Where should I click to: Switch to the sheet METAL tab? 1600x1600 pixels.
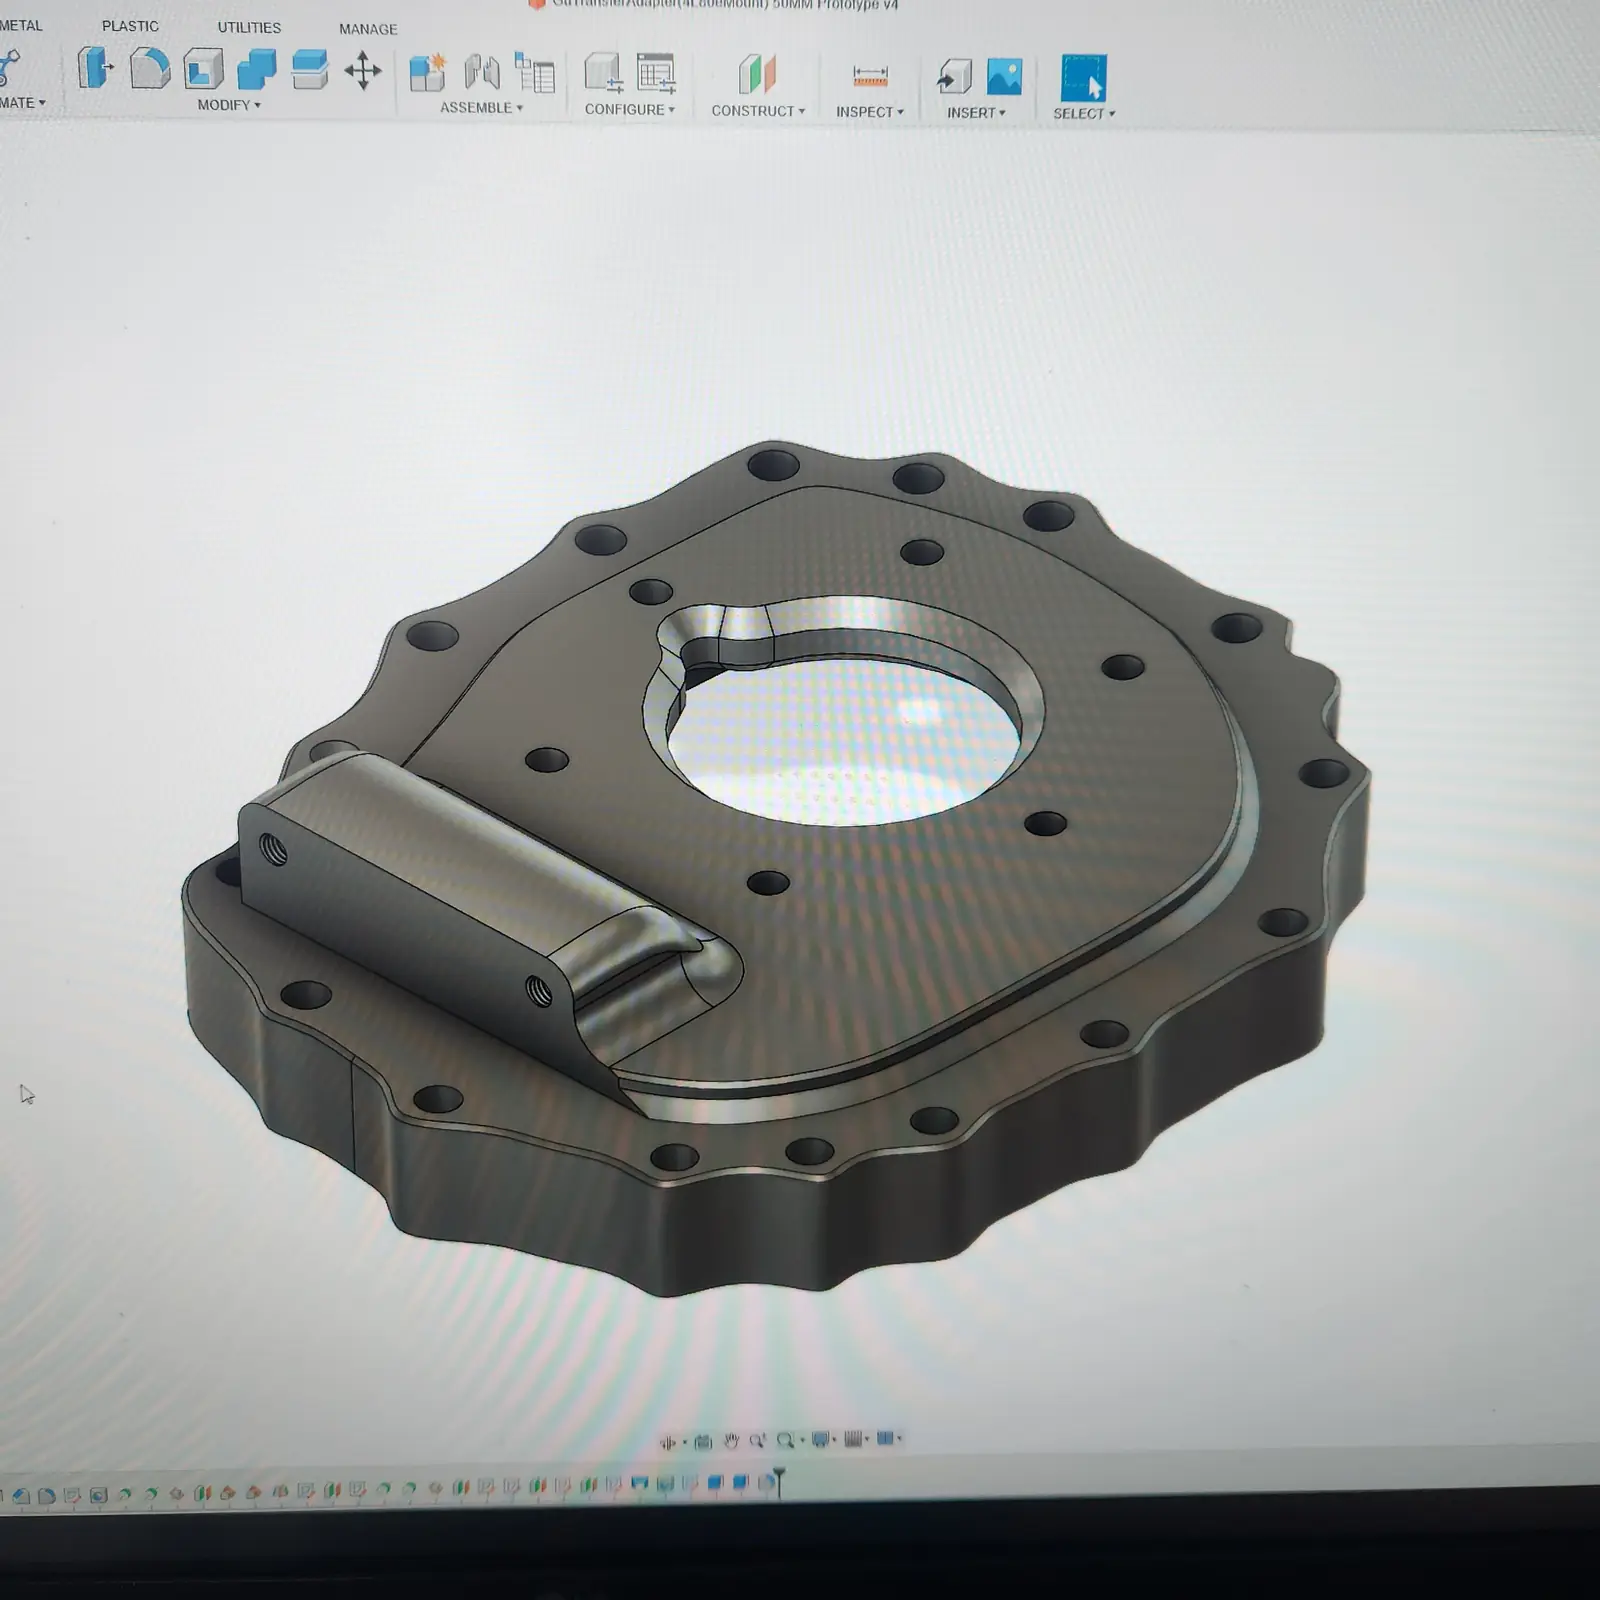tap(20, 25)
